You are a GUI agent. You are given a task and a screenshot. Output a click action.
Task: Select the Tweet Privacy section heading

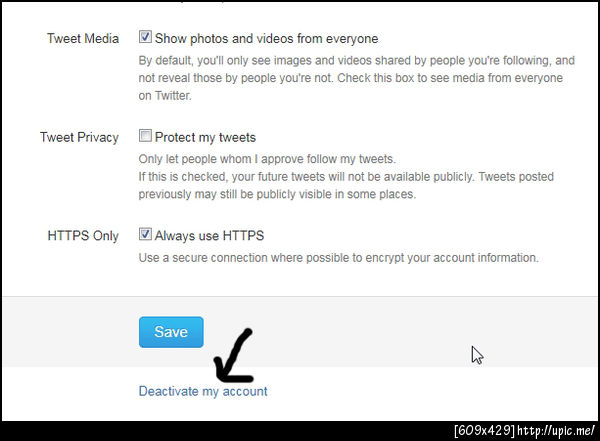79,137
